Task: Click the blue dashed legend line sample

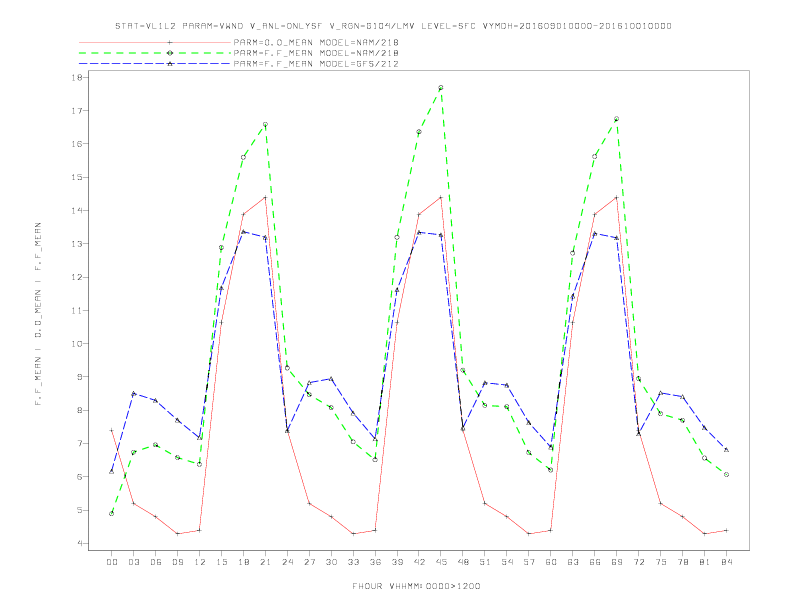Action: point(155,64)
